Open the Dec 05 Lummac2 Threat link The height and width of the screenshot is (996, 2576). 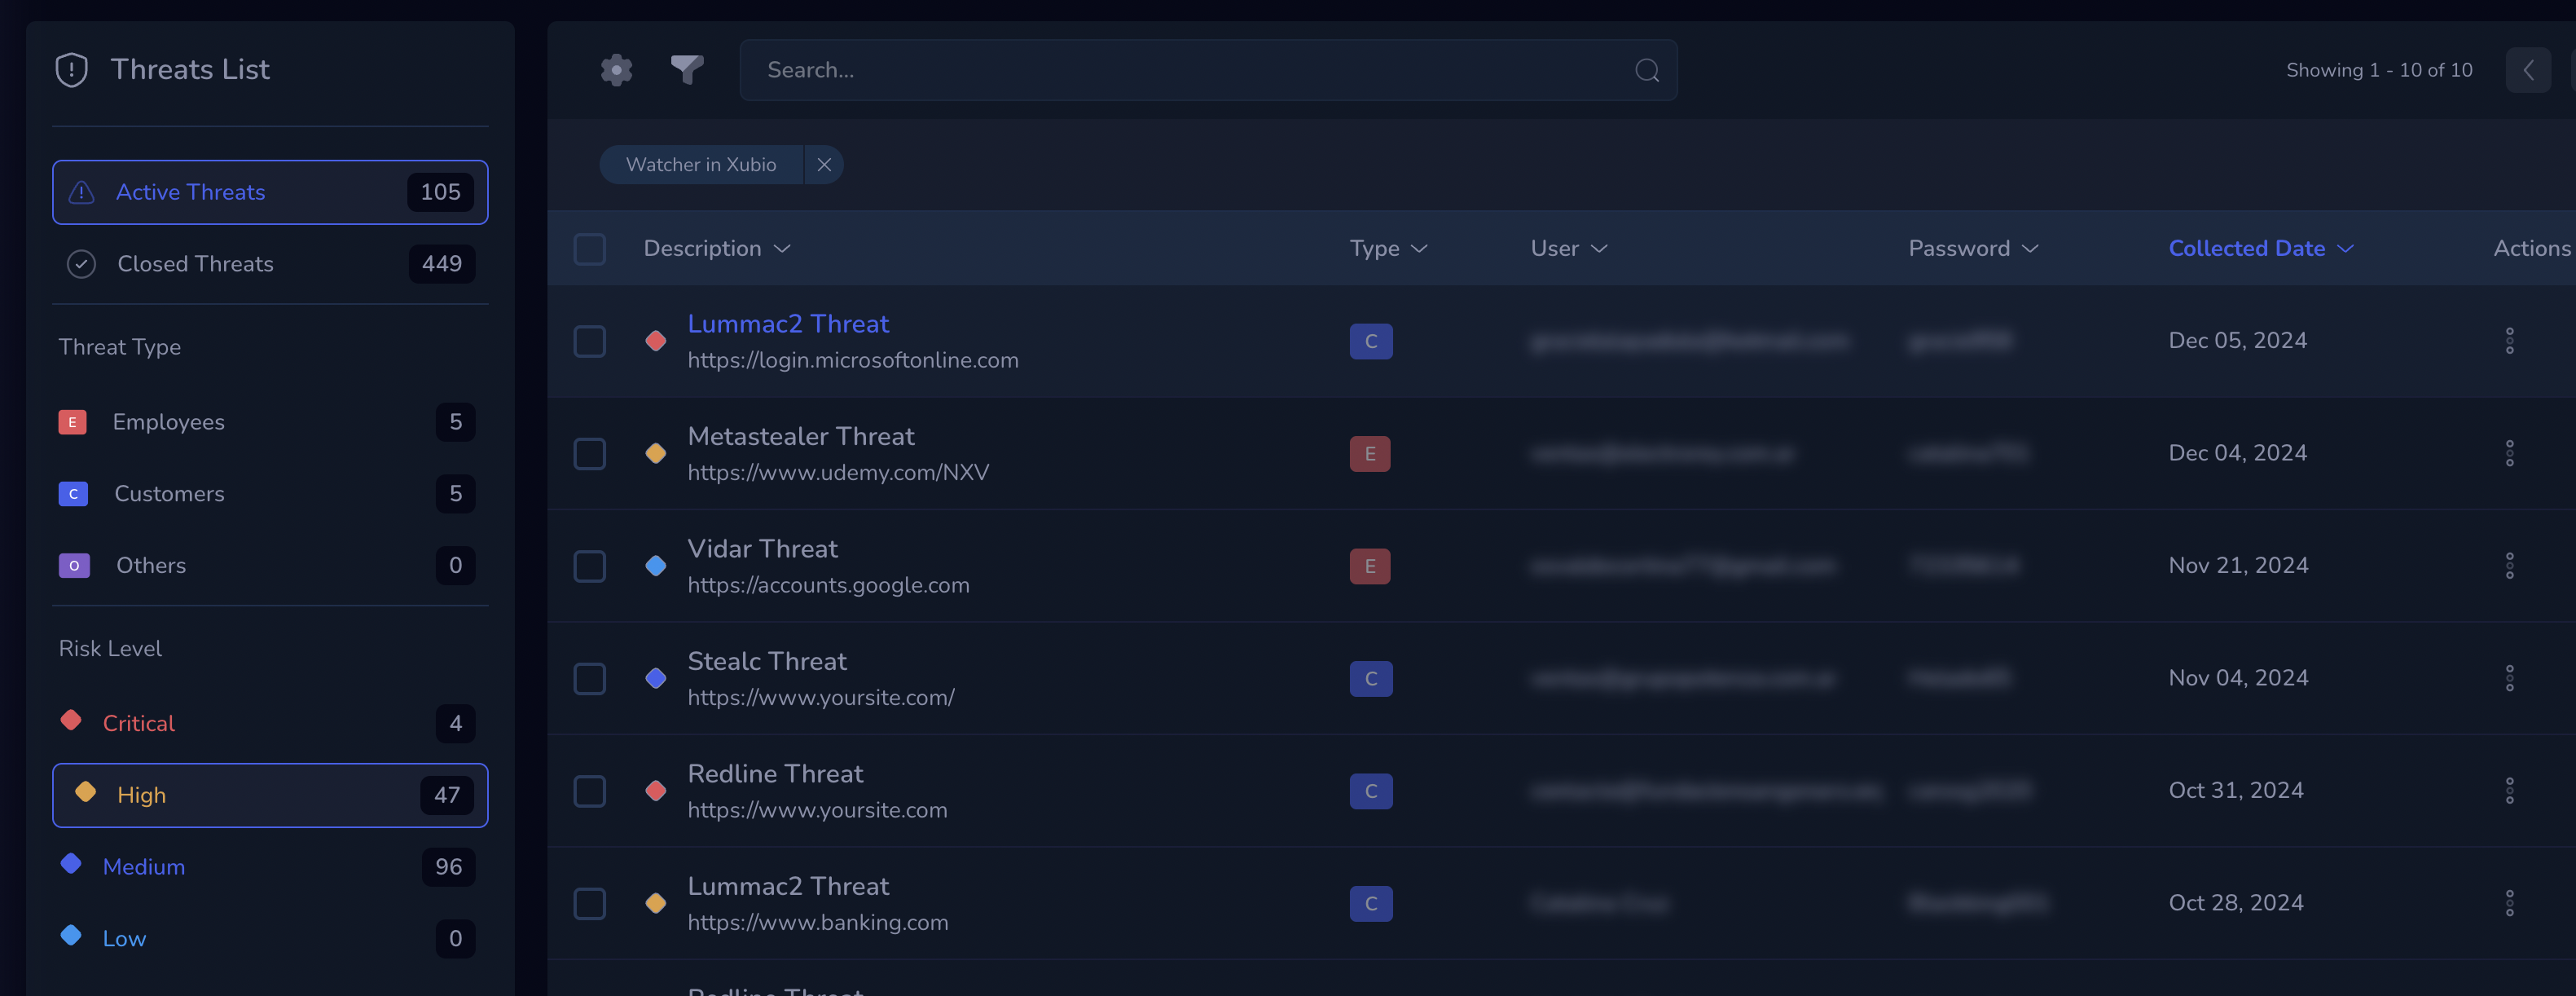coord(788,324)
